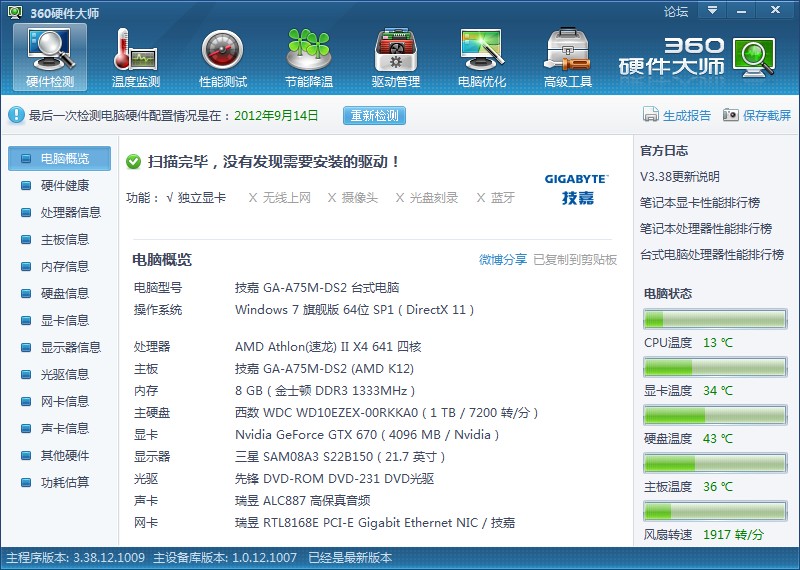Click the 生成报告 printer icon
The width and height of the screenshot is (800, 570).
coord(651,115)
